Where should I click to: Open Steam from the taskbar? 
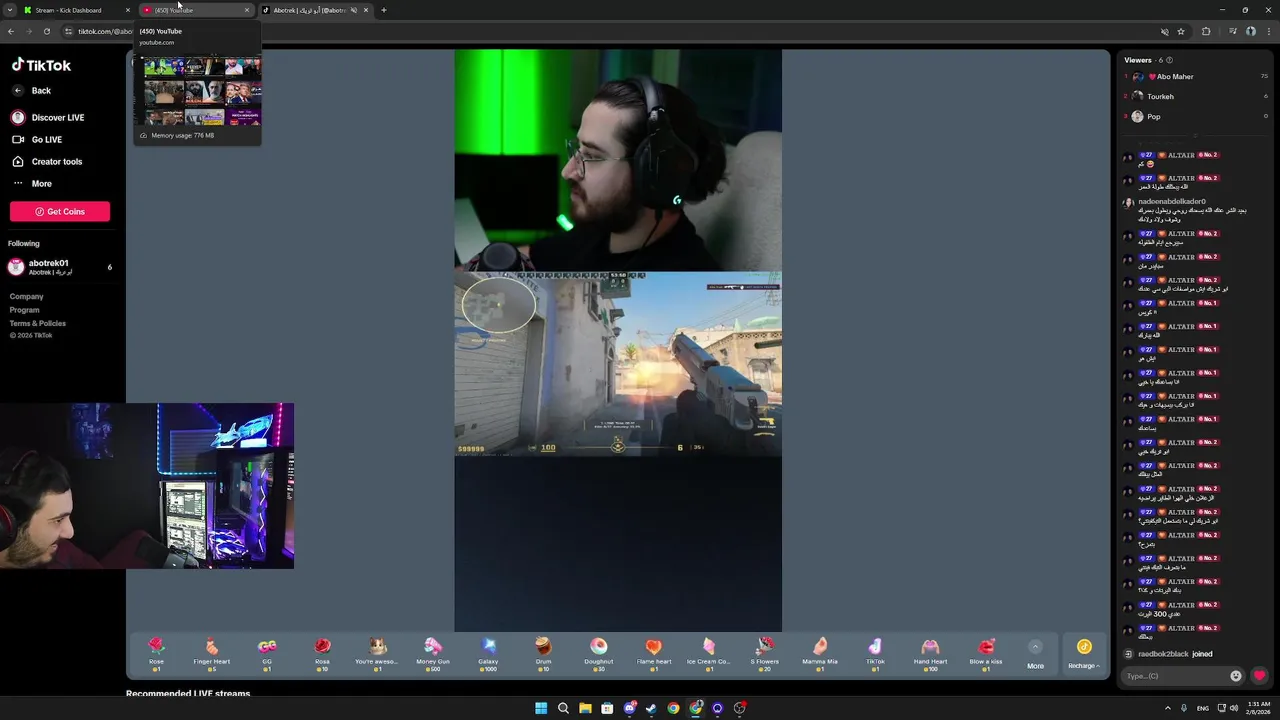coord(651,708)
